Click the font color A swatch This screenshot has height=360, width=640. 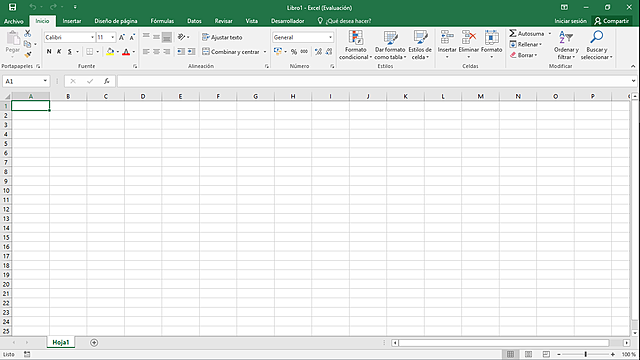(x=126, y=51)
